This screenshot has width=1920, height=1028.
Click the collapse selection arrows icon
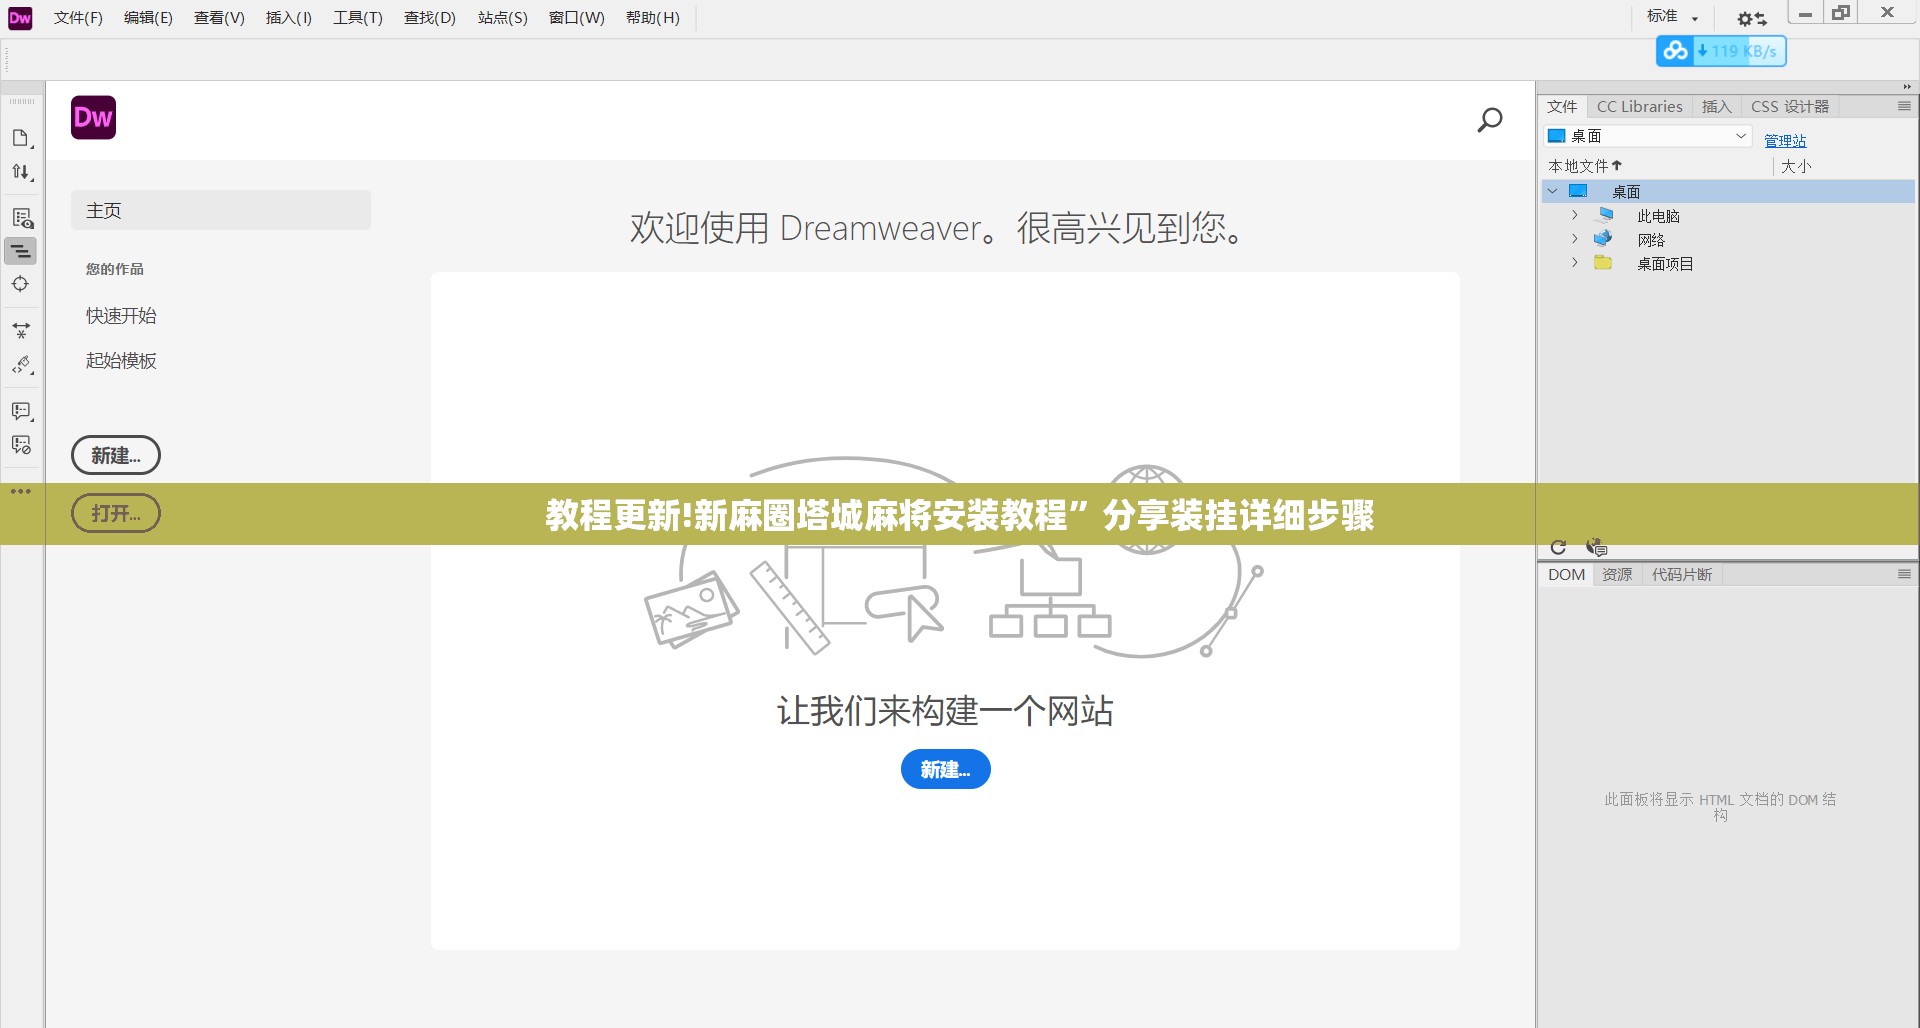click(x=21, y=329)
